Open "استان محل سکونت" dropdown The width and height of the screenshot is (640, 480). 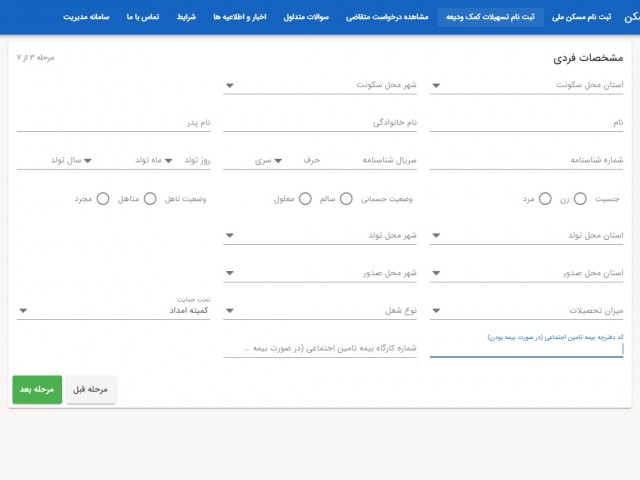coord(527,86)
